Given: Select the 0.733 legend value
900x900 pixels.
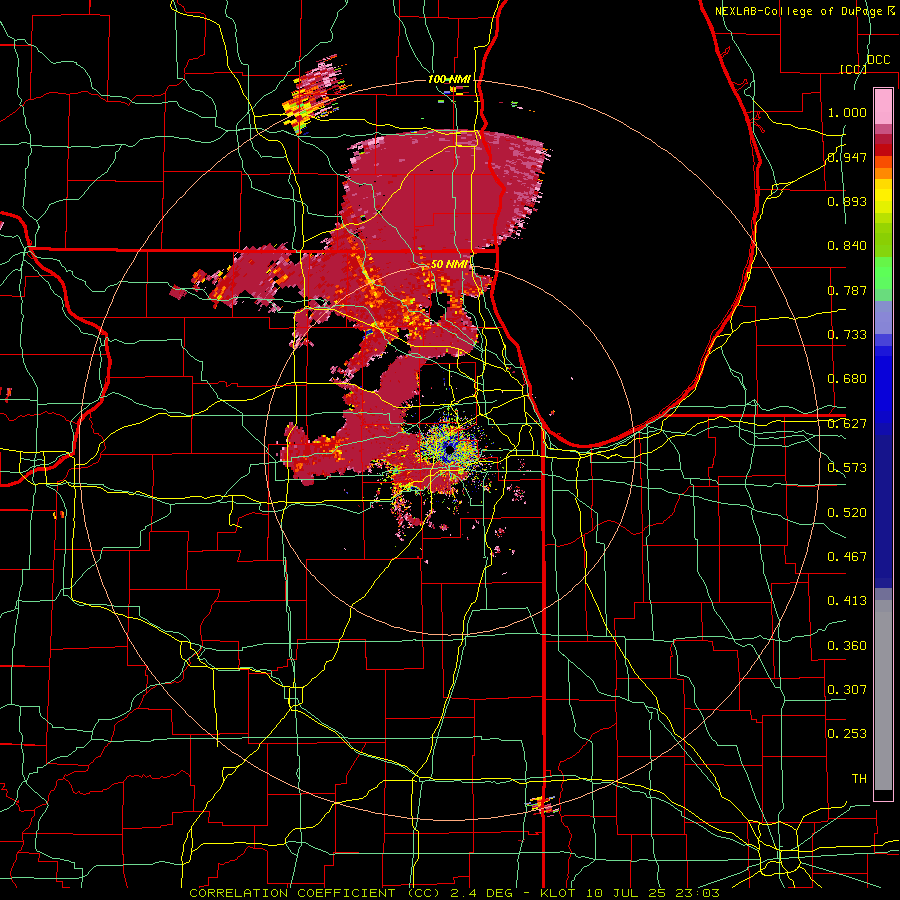Looking at the screenshot, I should [x=847, y=335].
